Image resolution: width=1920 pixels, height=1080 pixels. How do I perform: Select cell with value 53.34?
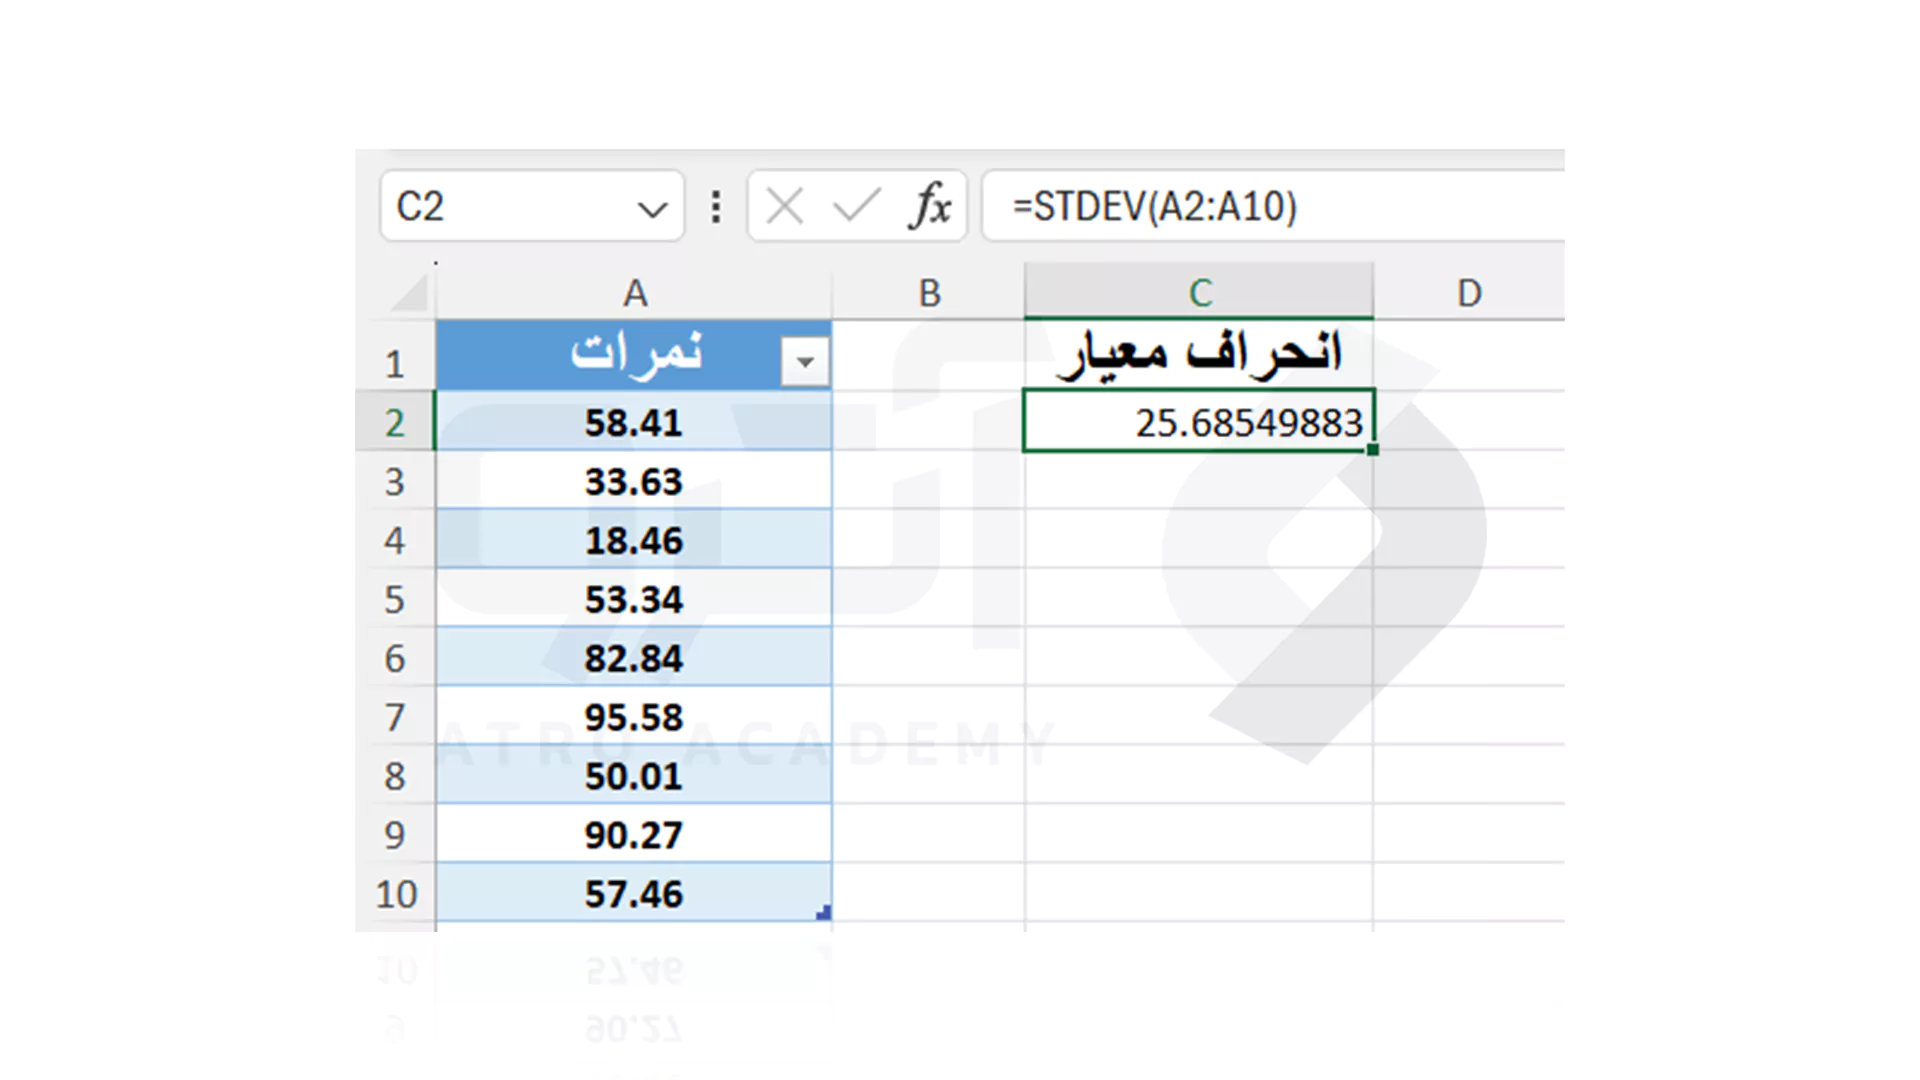[634, 599]
